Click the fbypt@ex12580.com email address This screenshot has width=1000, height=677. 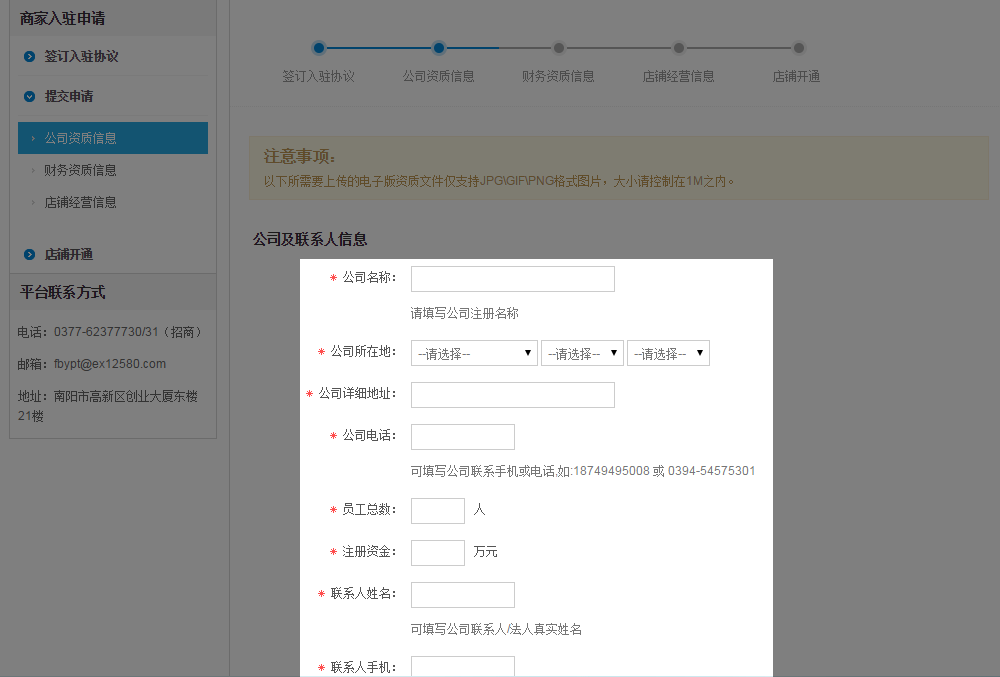pos(110,364)
